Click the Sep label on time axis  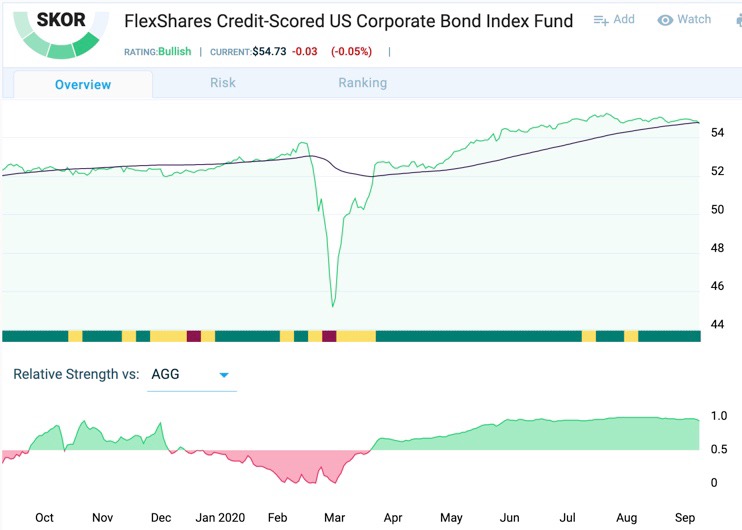[x=685, y=517]
